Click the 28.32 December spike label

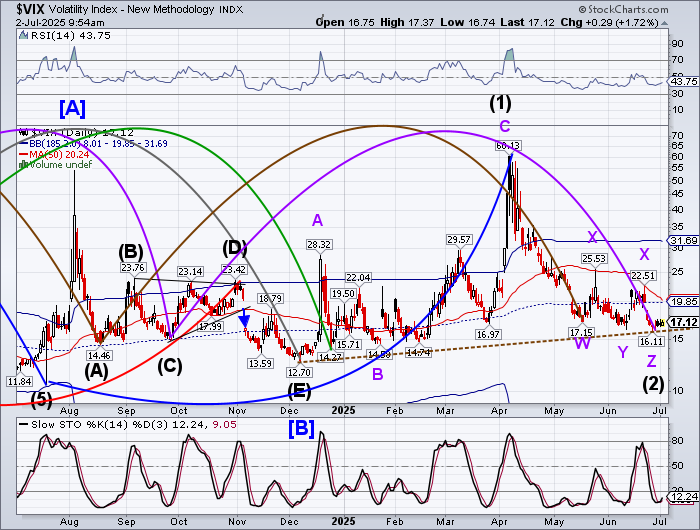coord(318,244)
